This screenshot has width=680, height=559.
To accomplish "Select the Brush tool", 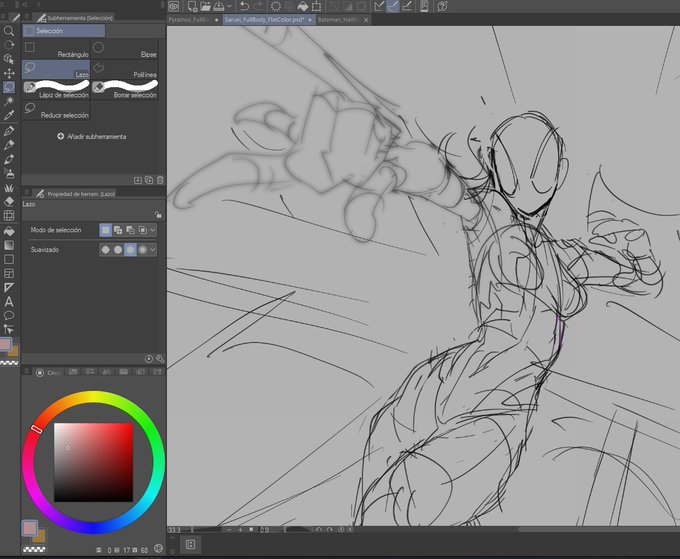I will [9, 159].
